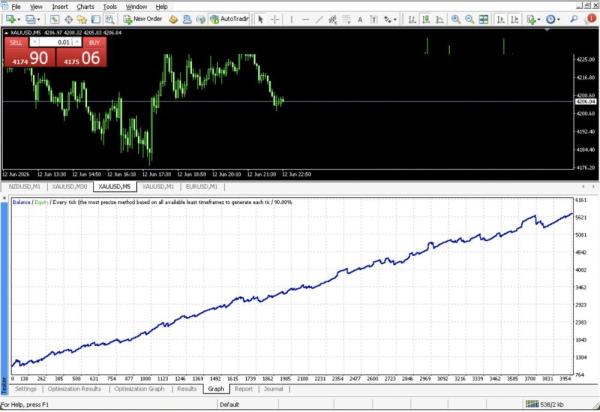
Task: Toggle the Terminal window icon
Action: tap(96, 19)
